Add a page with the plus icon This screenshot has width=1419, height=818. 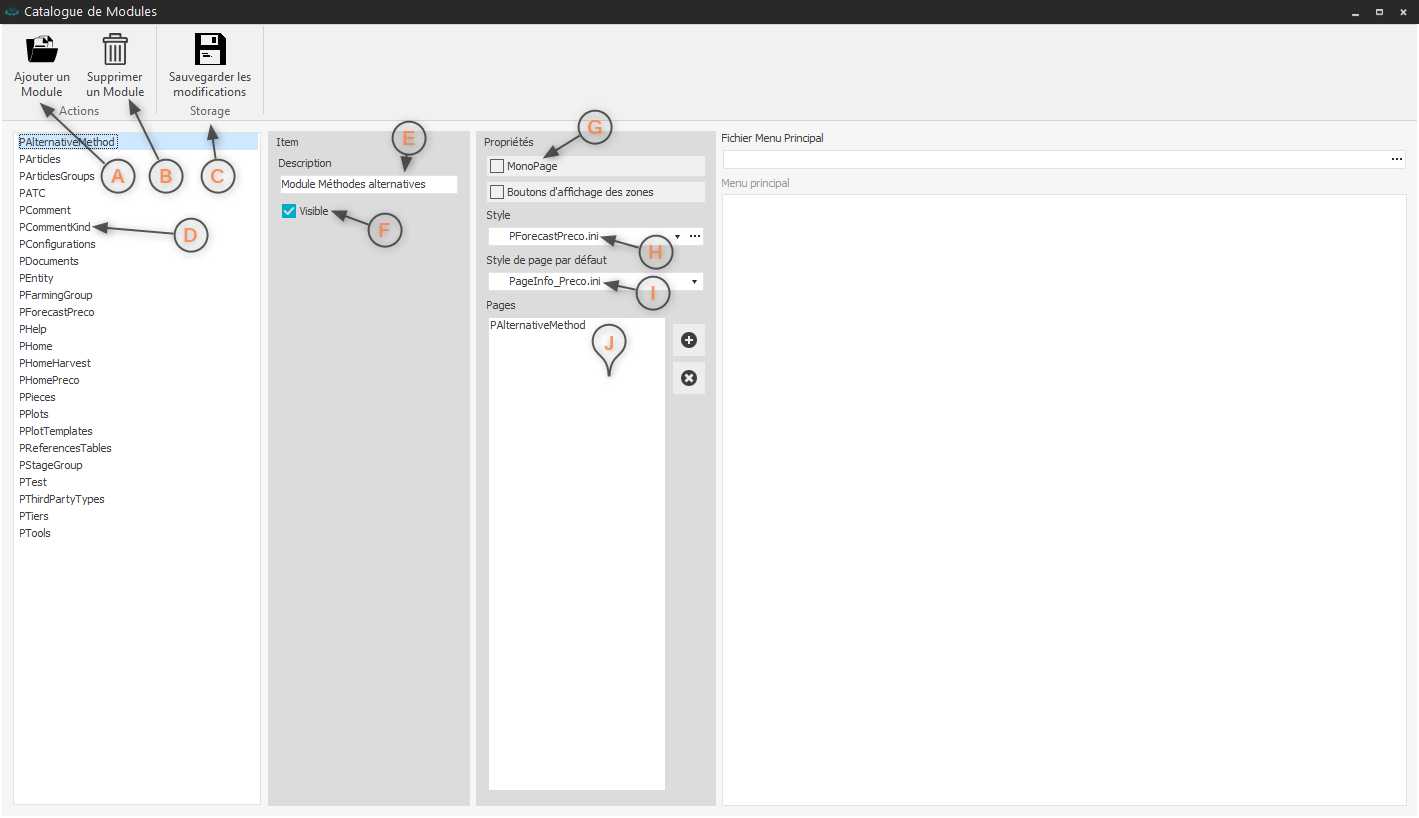click(x=688, y=341)
